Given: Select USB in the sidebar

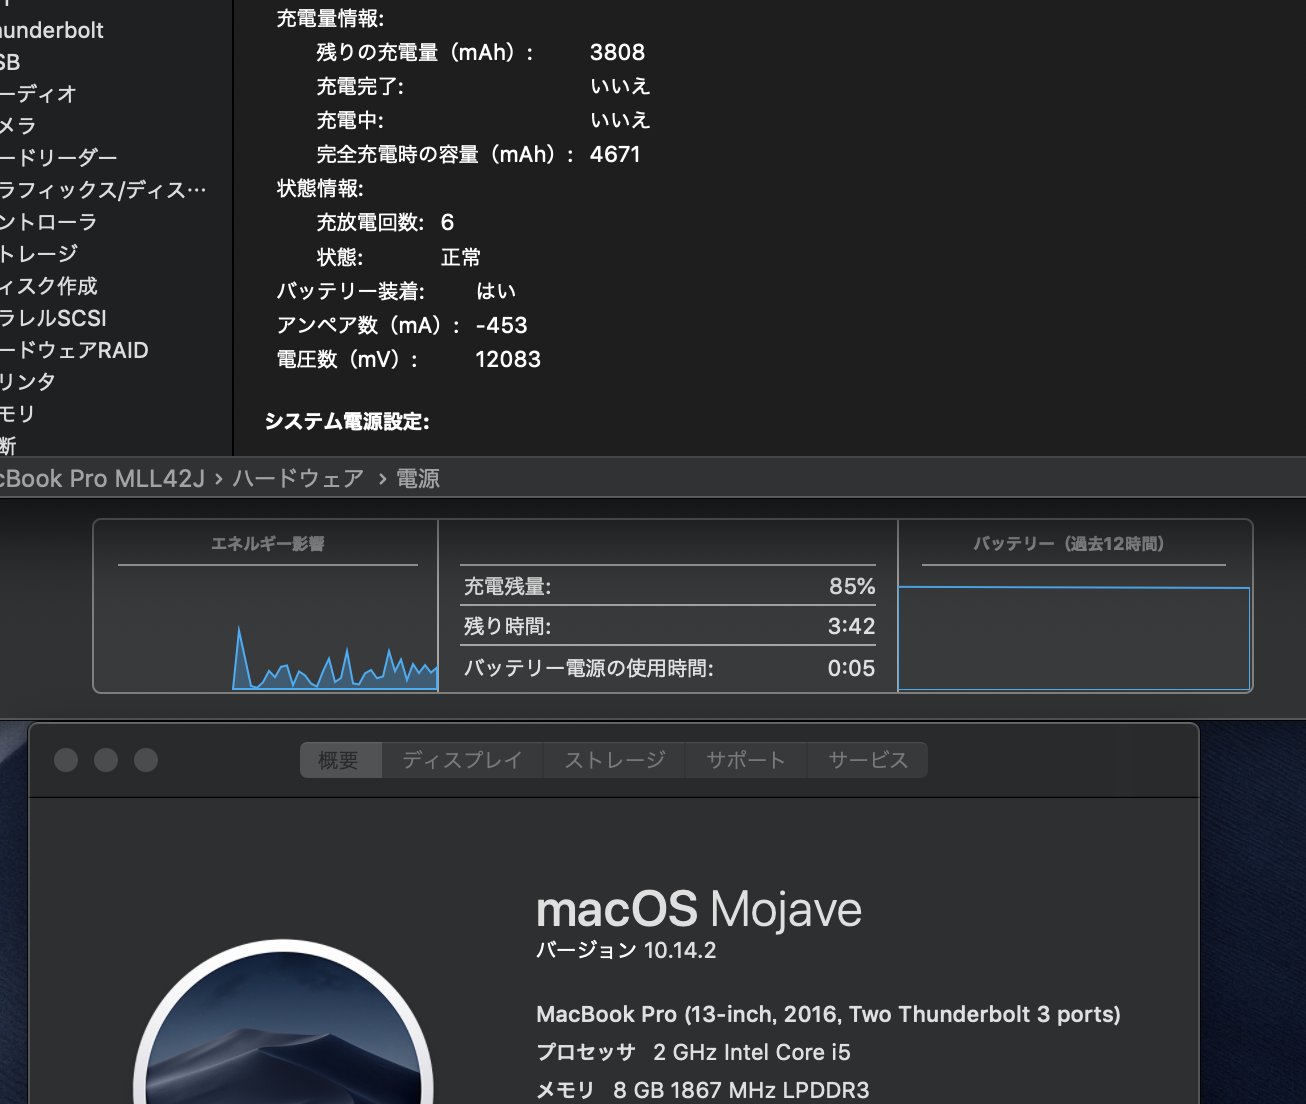Looking at the screenshot, I should [x=10, y=62].
